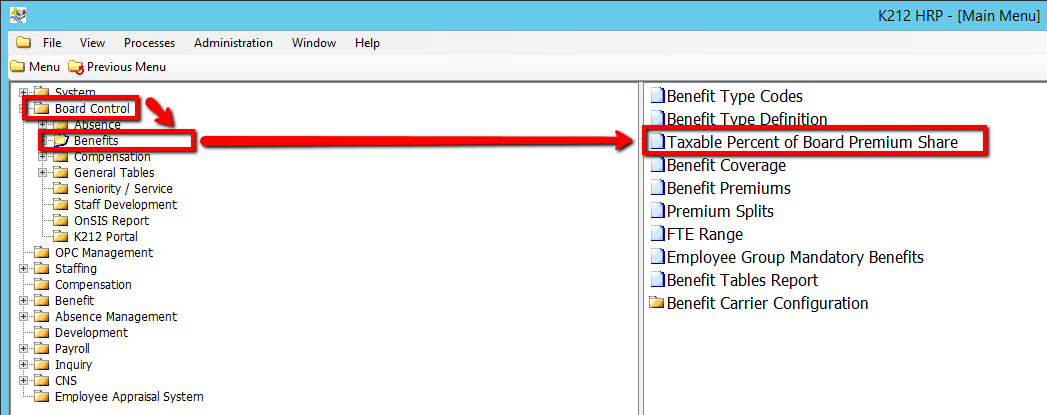Click the Premium Splits document icon
1047x415 pixels.
pyautogui.click(x=657, y=212)
